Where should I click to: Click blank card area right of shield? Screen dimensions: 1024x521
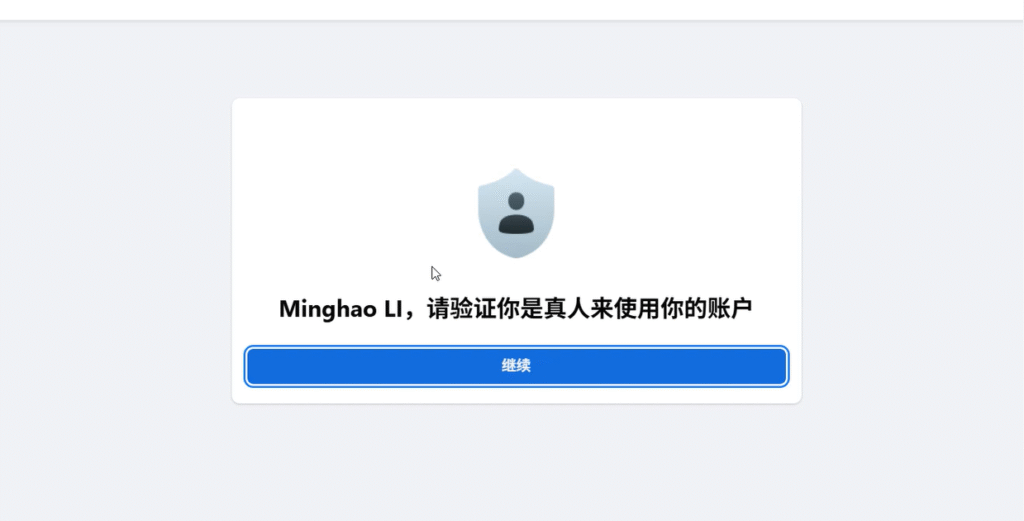[x=678, y=213]
